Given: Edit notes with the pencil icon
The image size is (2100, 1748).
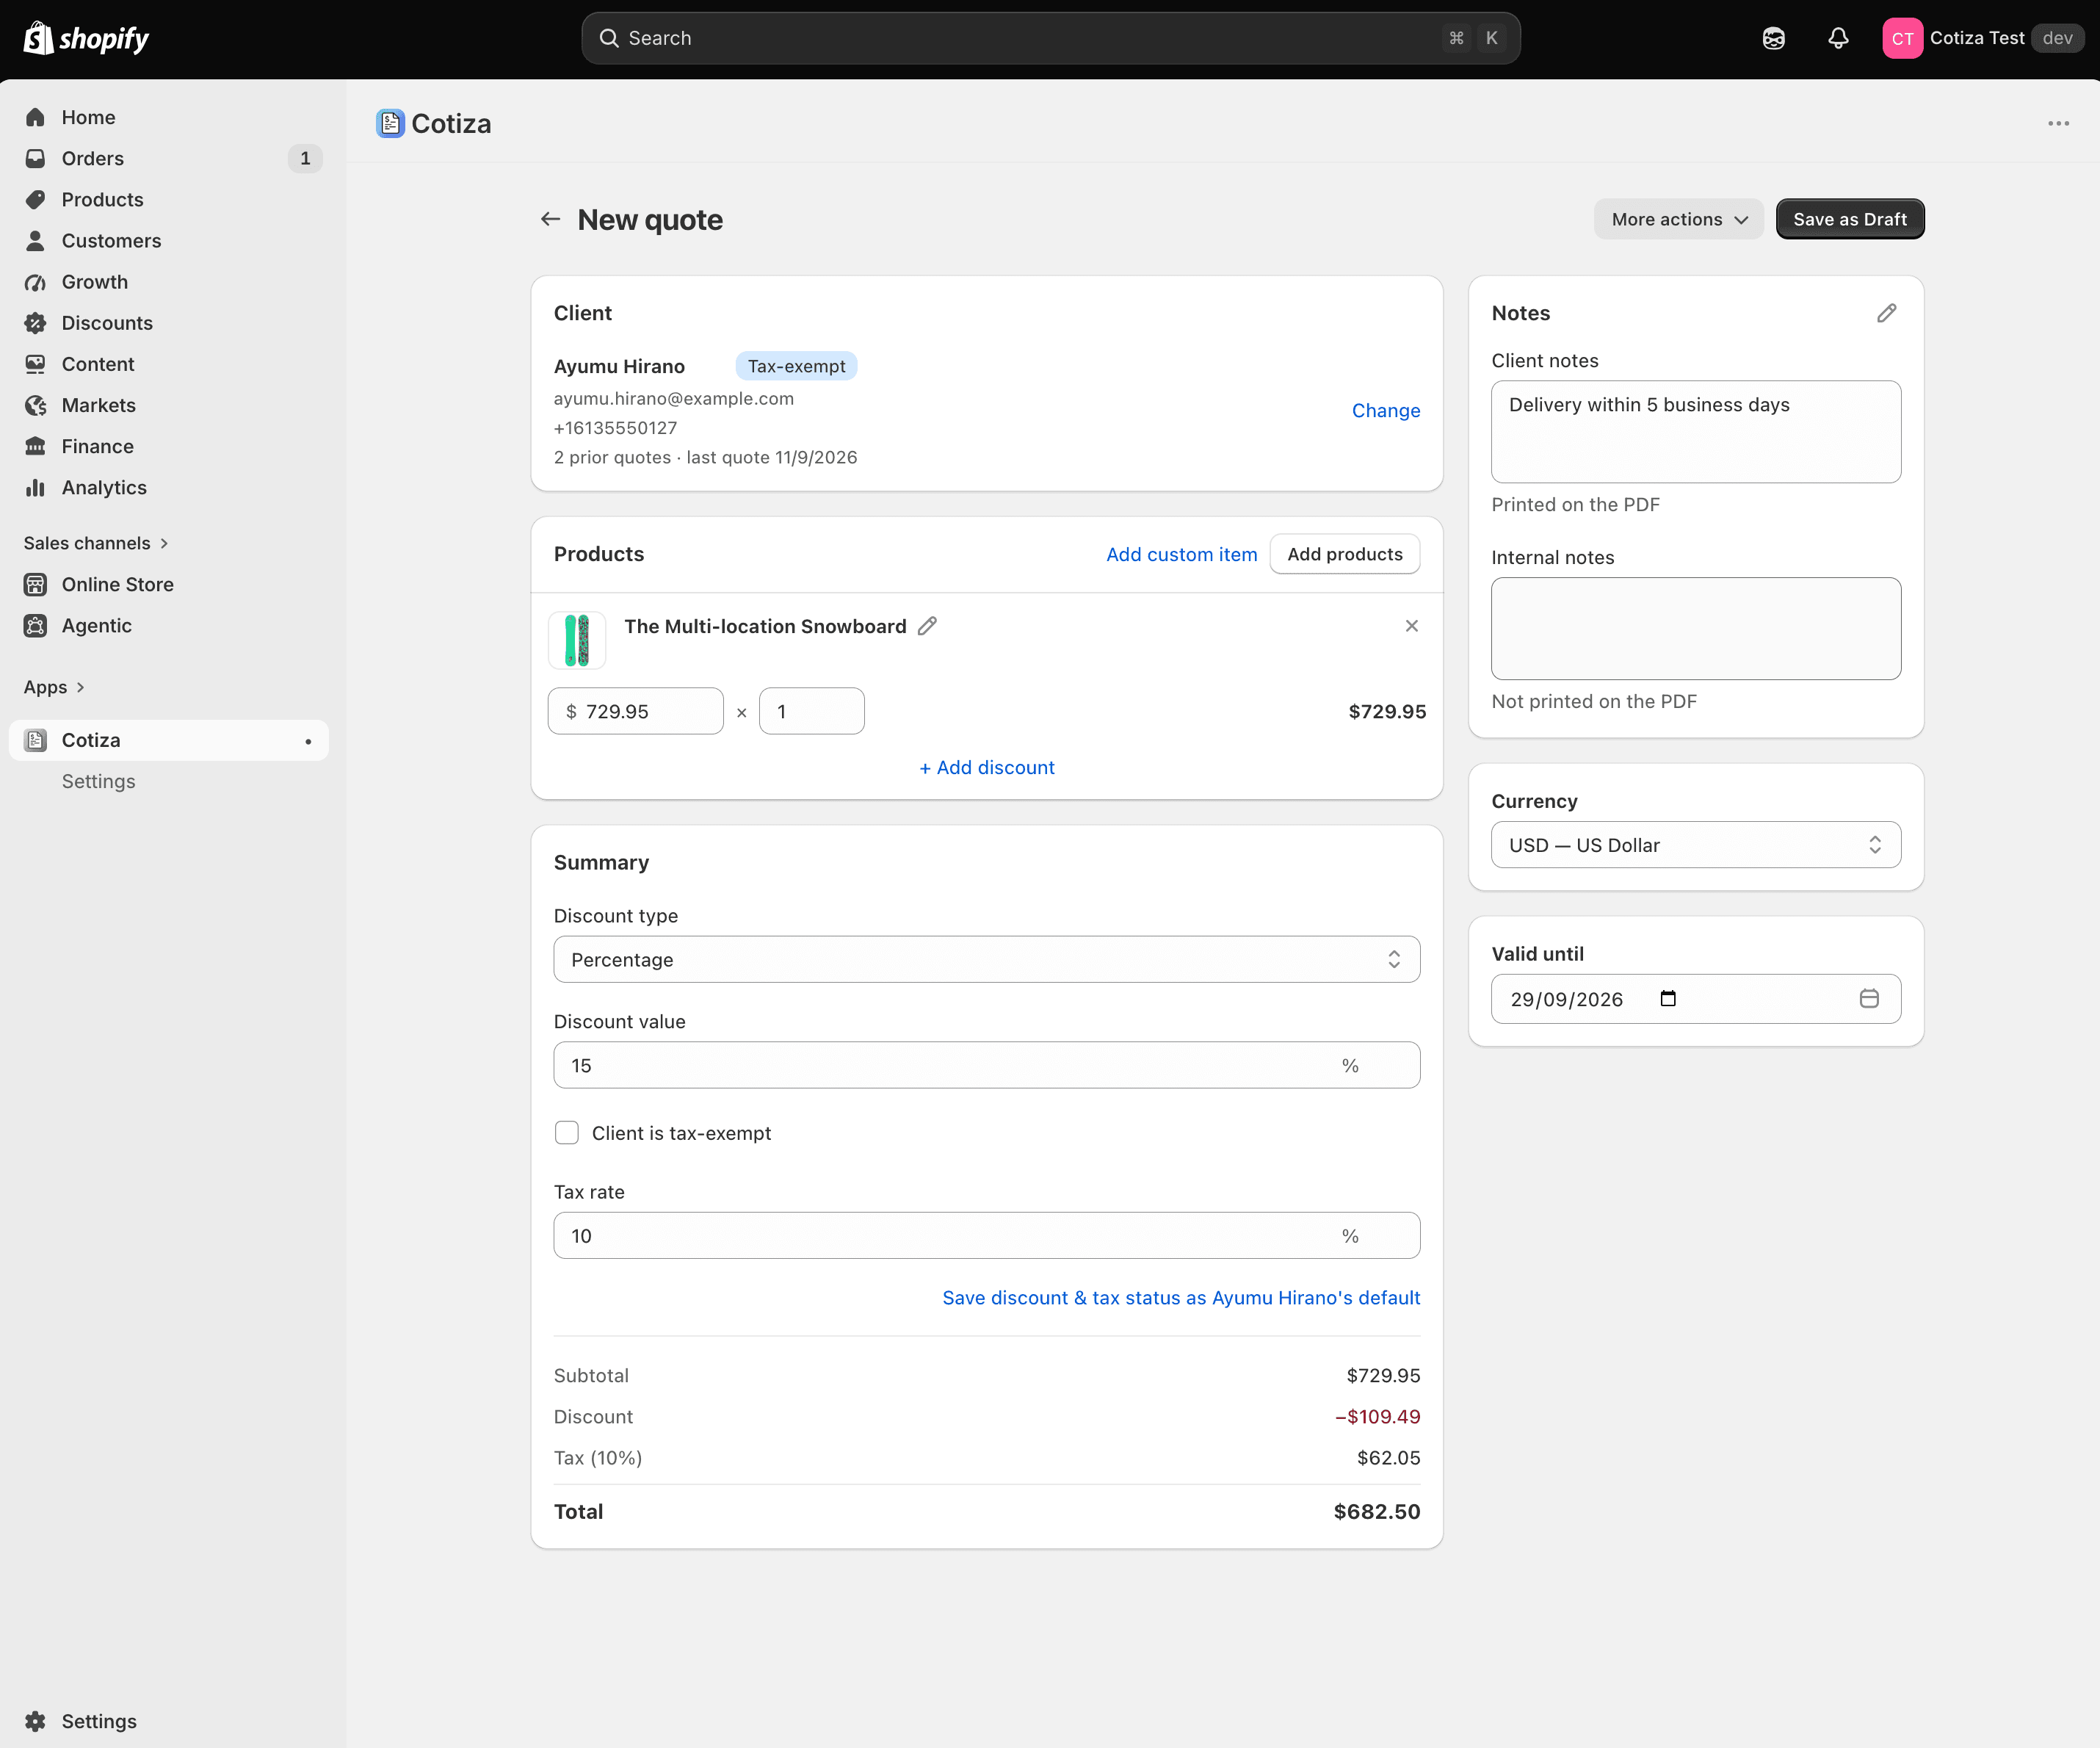Looking at the screenshot, I should 1886,313.
